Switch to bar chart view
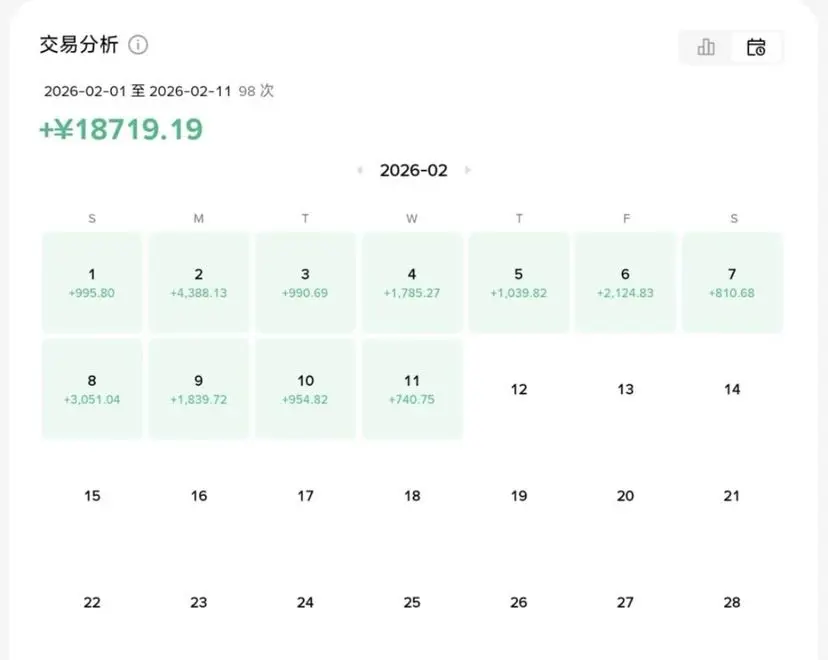This screenshot has width=828, height=660. click(x=706, y=47)
